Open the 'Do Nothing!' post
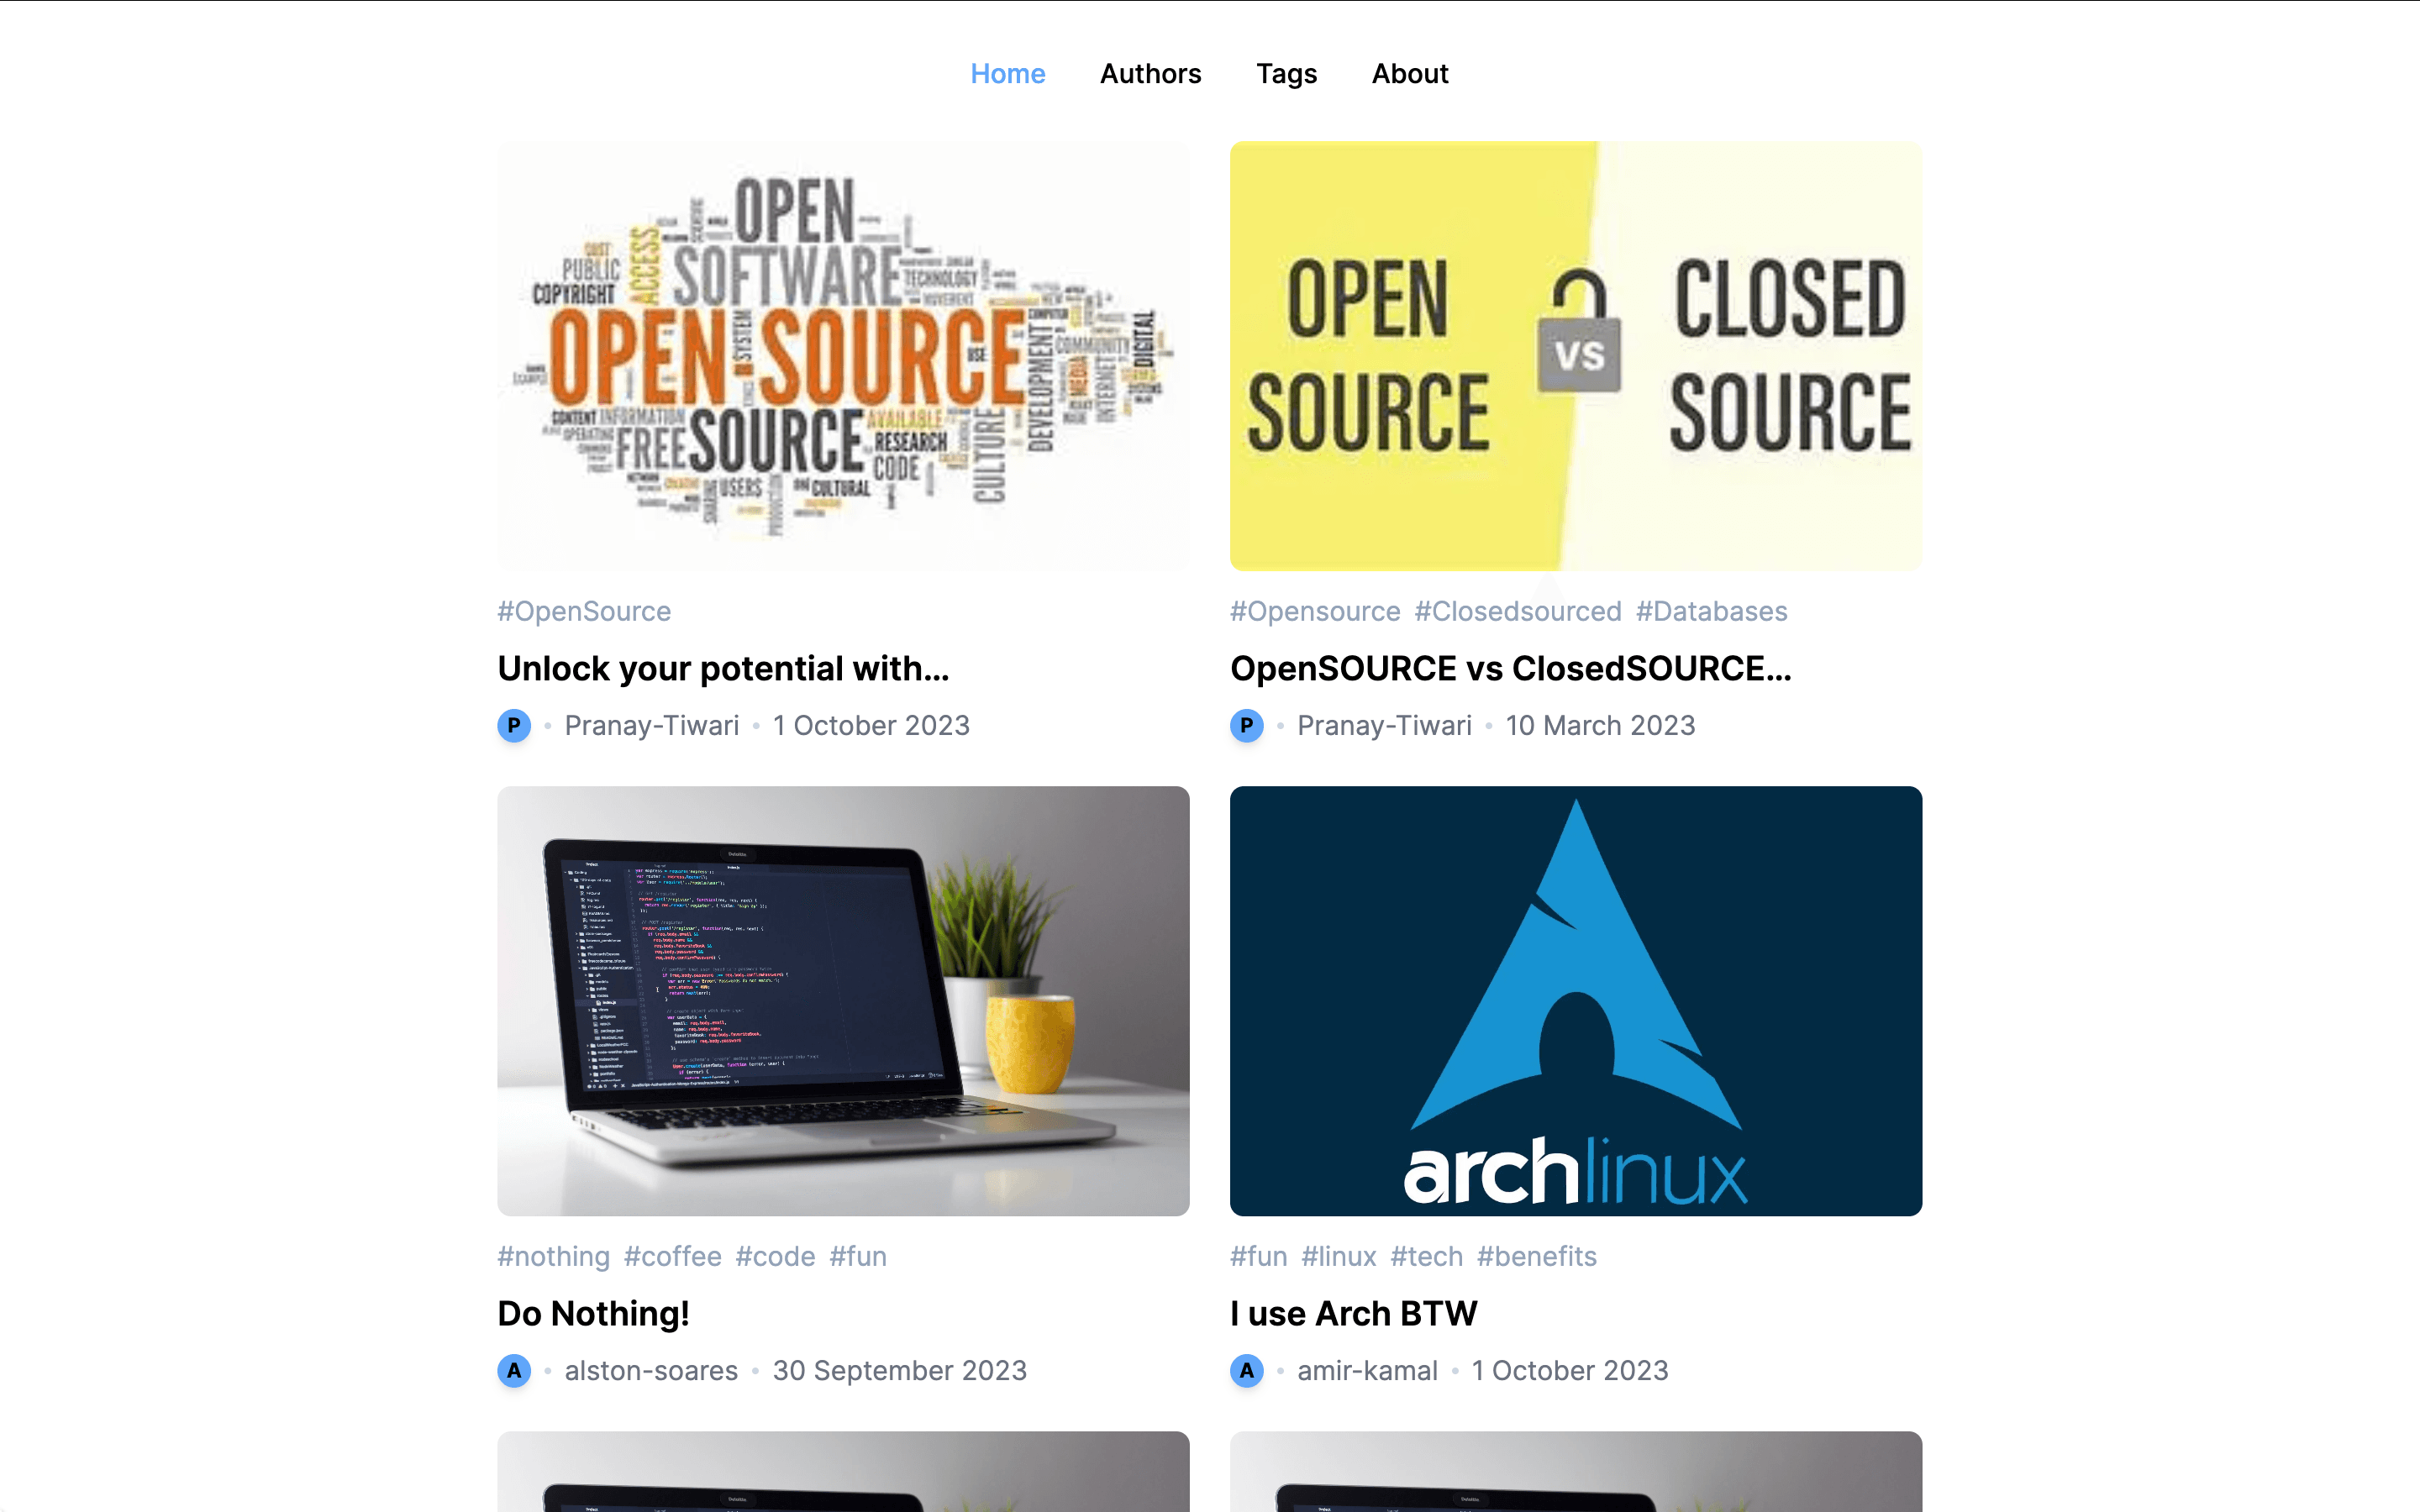The width and height of the screenshot is (2420, 1512). (593, 1313)
